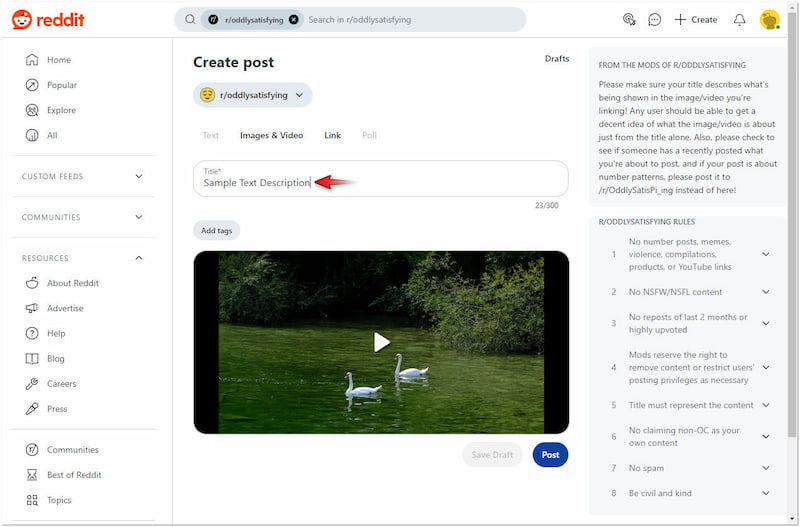Viewport: 800px width, 527px height.
Task: Select the Images & Video tab
Action: [x=271, y=135]
